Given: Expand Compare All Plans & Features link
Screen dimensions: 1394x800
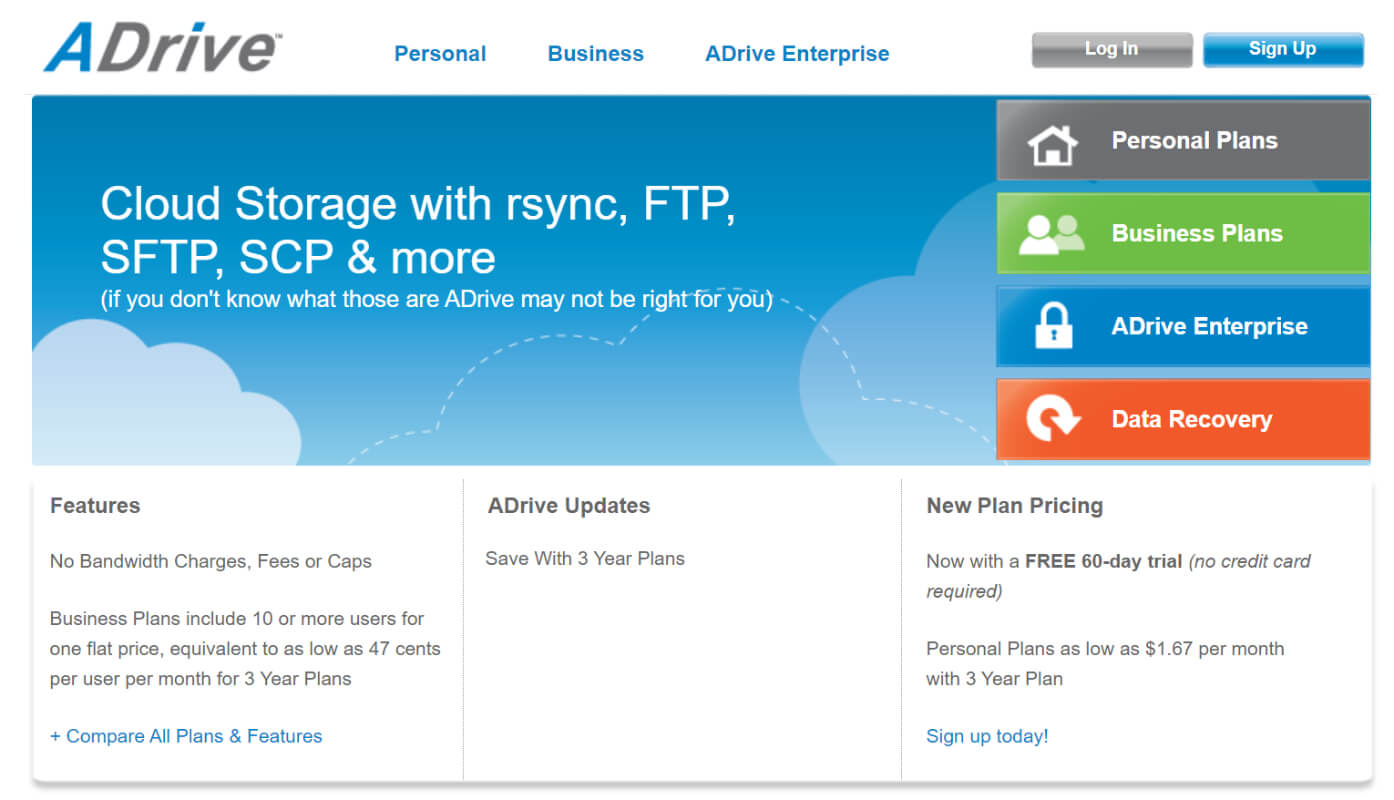Looking at the screenshot, I should [186, 736].
